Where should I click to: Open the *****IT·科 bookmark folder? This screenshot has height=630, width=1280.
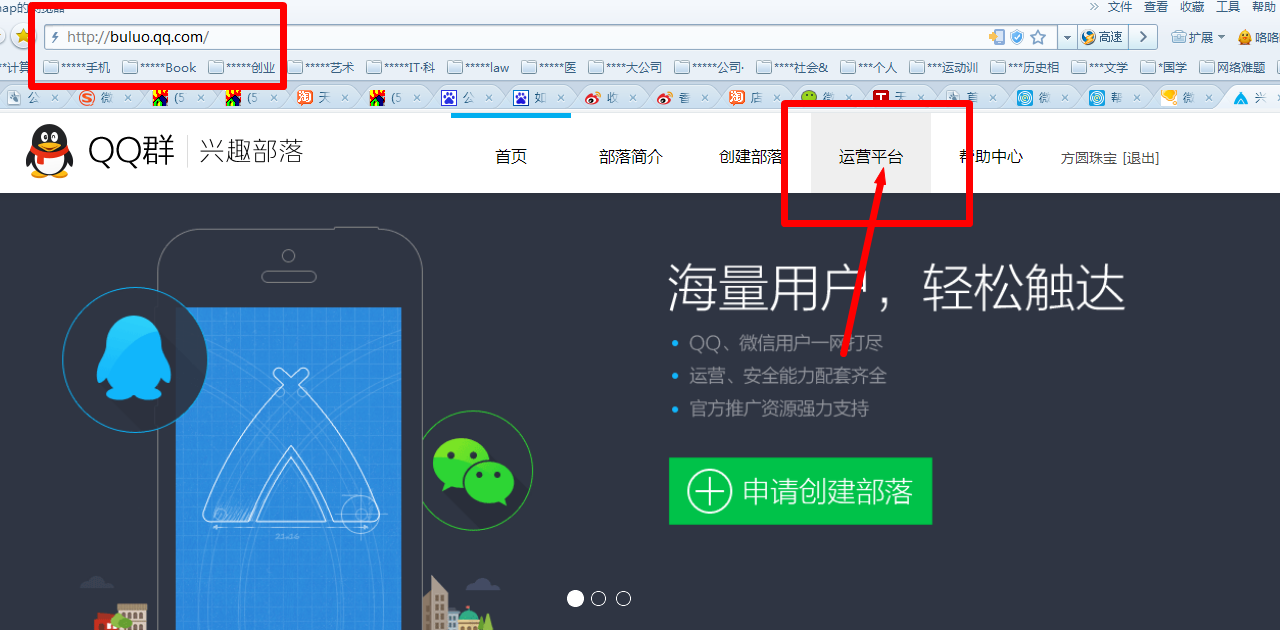401,67
